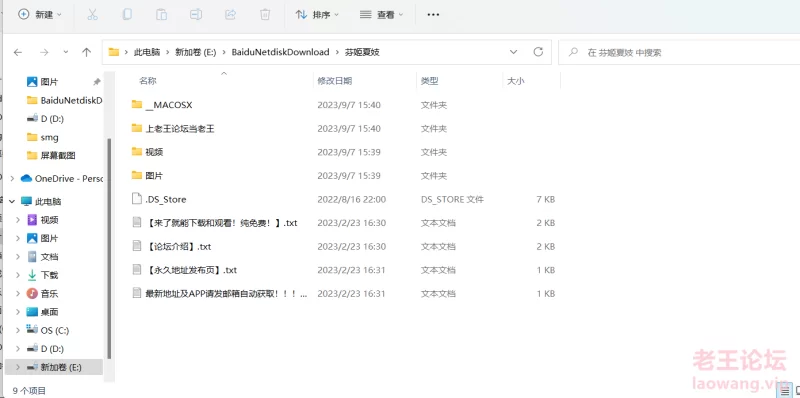
Task: Expand the 图片 node under 此电脑
Action: [18, 238]
